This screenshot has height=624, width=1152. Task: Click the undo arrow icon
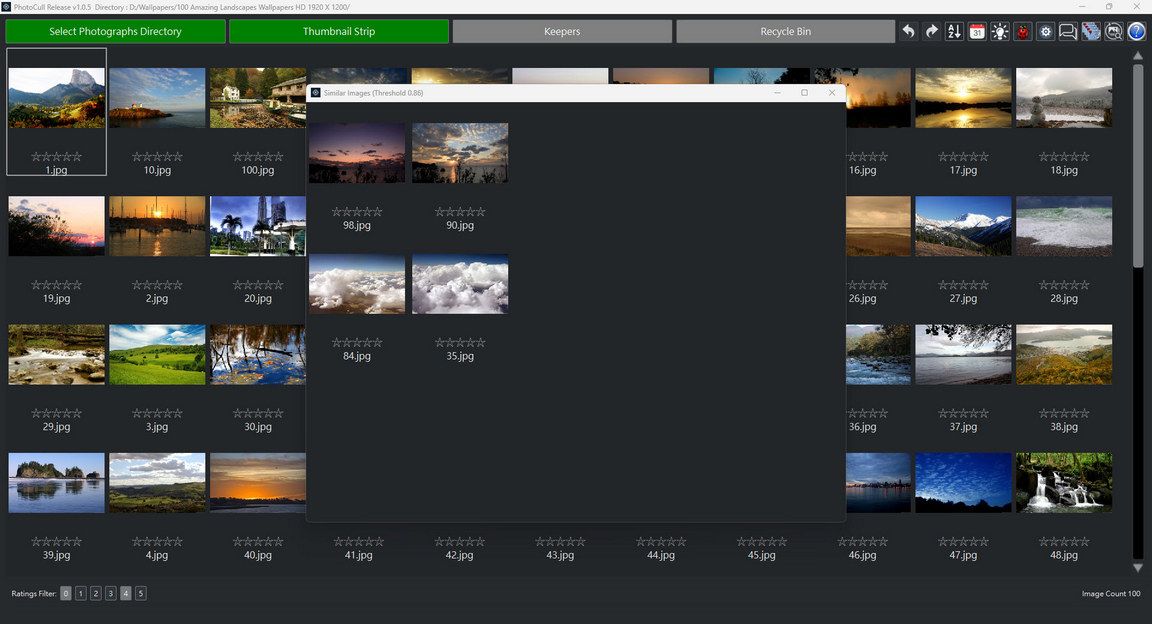[x=908, y=32]
